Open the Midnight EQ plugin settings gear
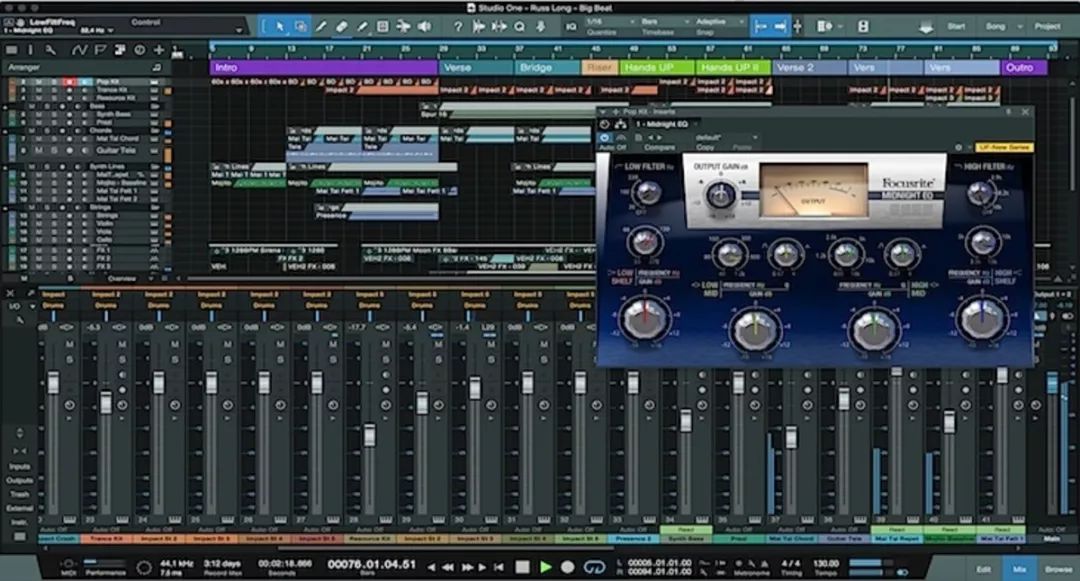 [x=957, y=147]
